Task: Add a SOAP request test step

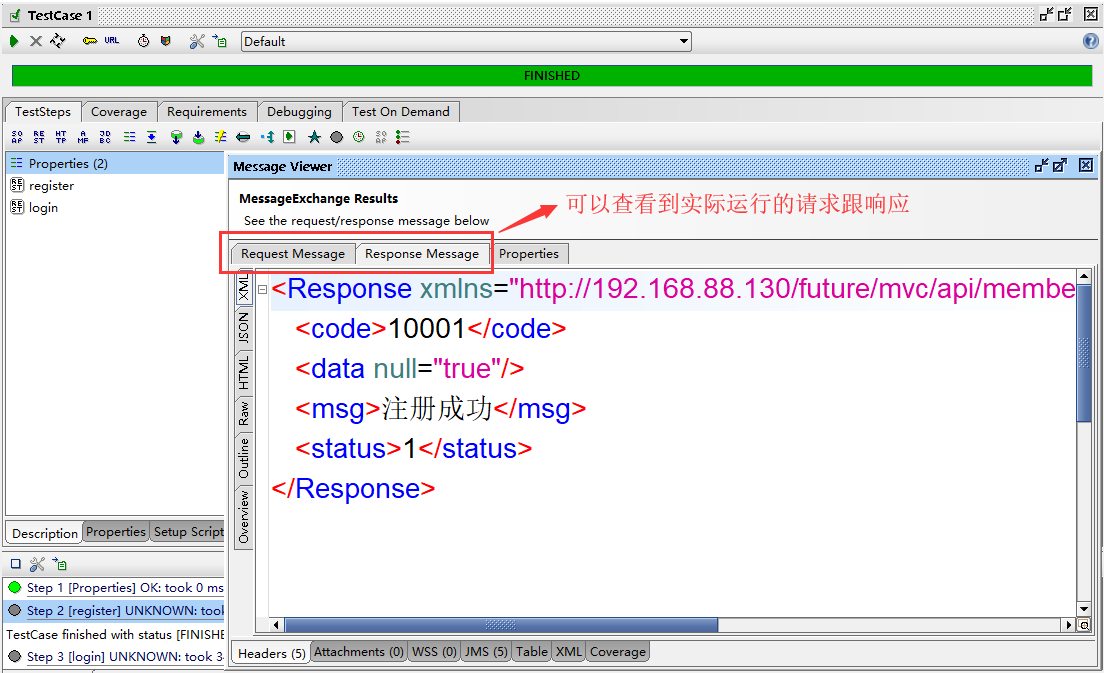Action: [x=17, y=137]
